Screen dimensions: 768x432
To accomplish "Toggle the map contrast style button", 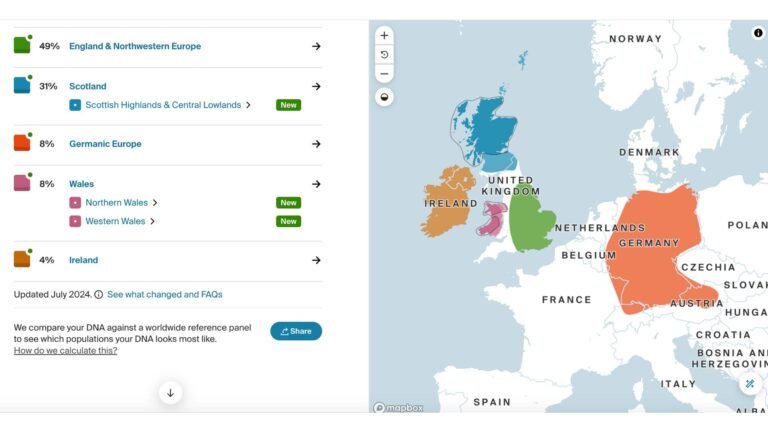I will (384, 97).
